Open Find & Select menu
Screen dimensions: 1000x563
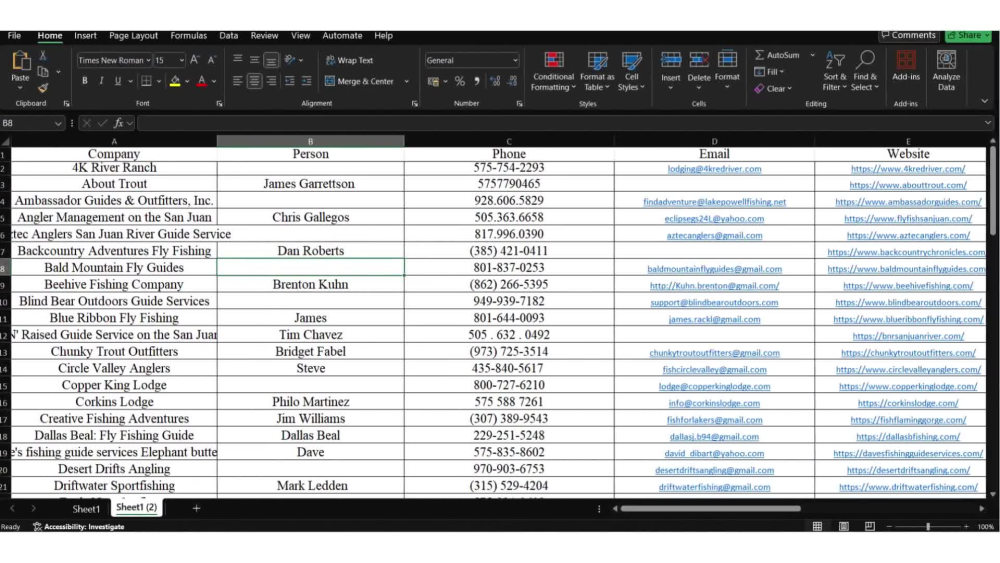[865, 71]
